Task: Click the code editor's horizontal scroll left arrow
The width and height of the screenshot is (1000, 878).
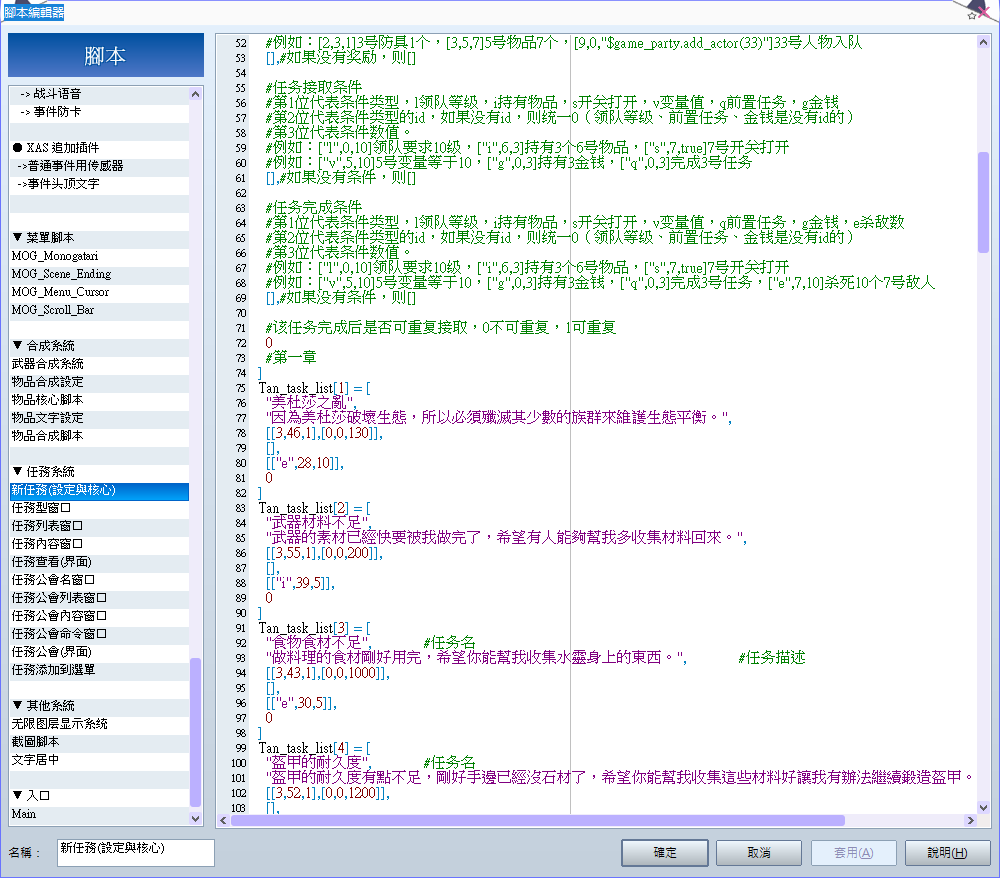Action: click(223, 821)
